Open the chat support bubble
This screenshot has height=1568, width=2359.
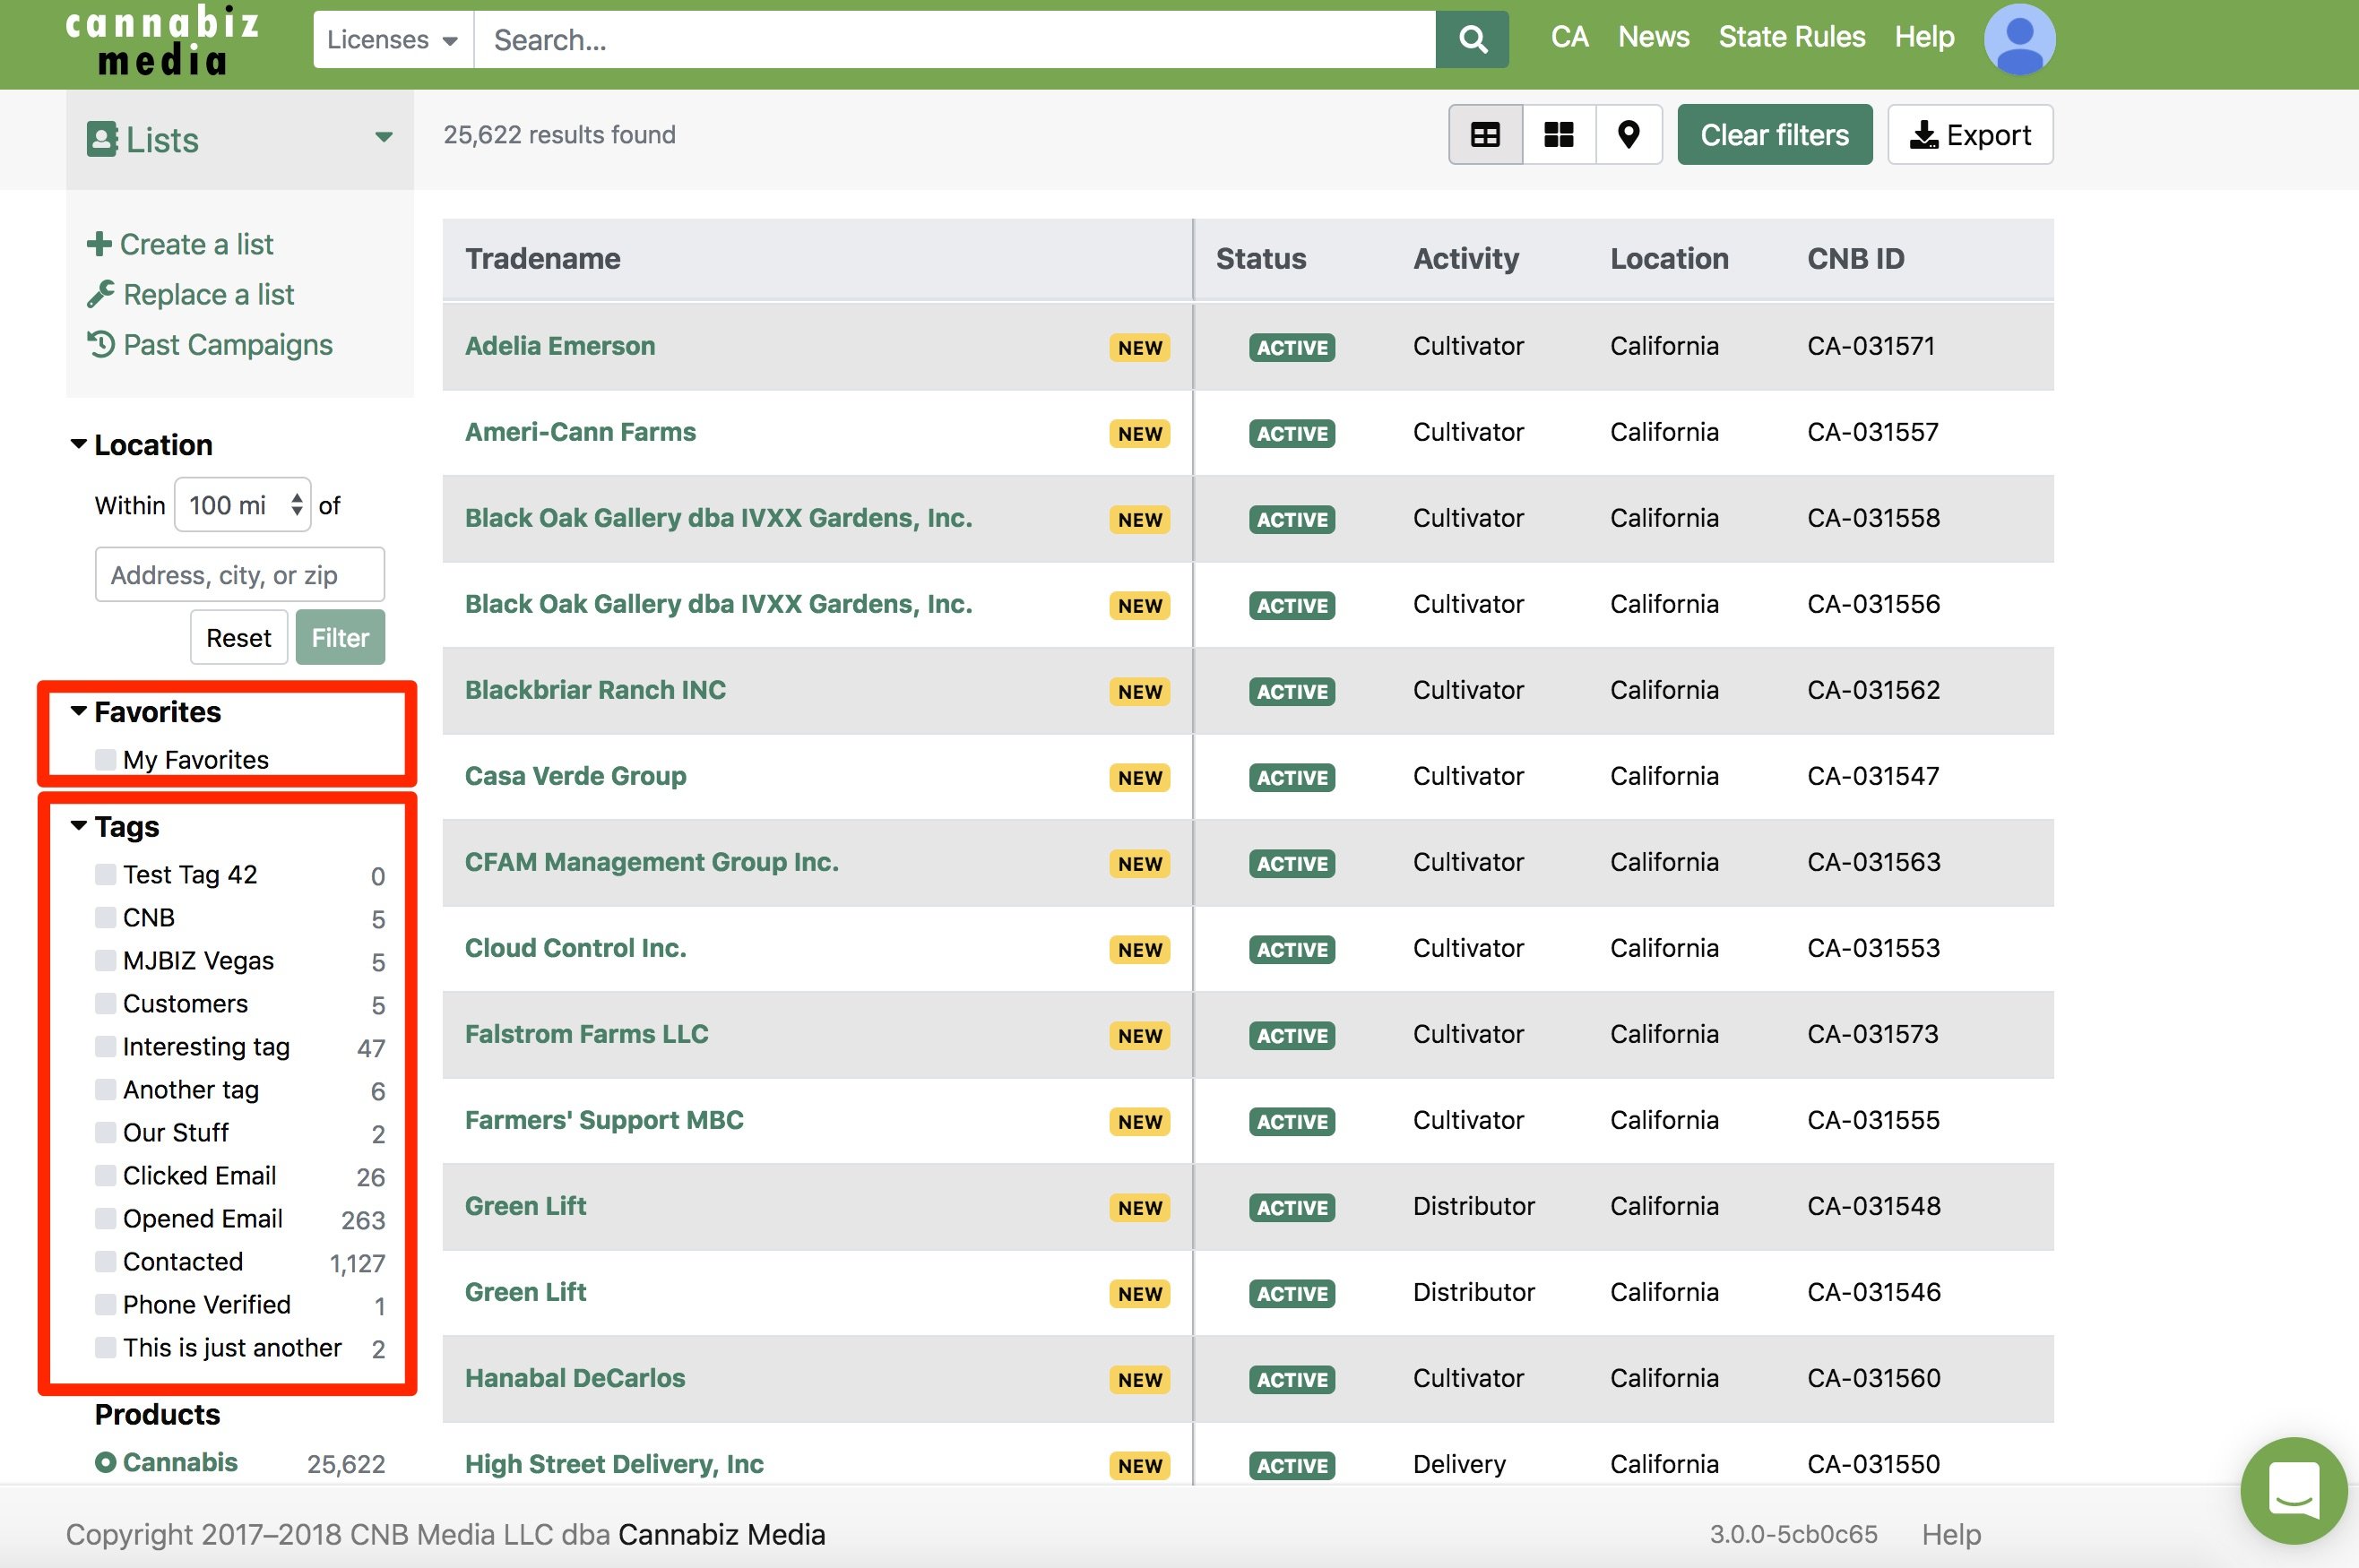coord(2293,1490)
